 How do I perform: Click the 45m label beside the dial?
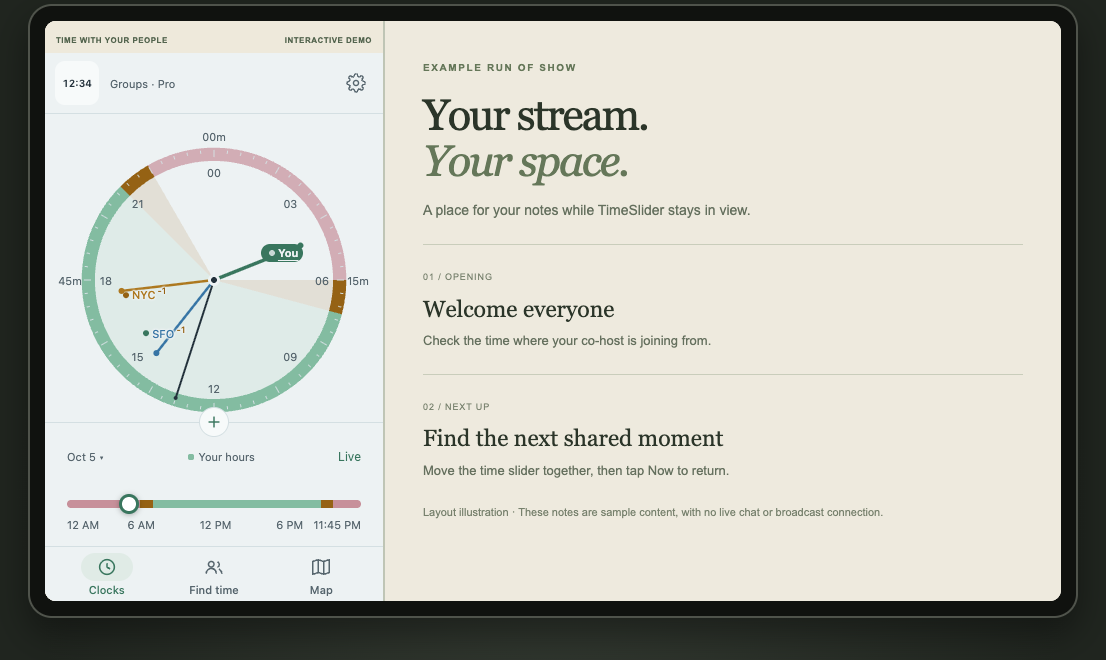coord(70,281)
